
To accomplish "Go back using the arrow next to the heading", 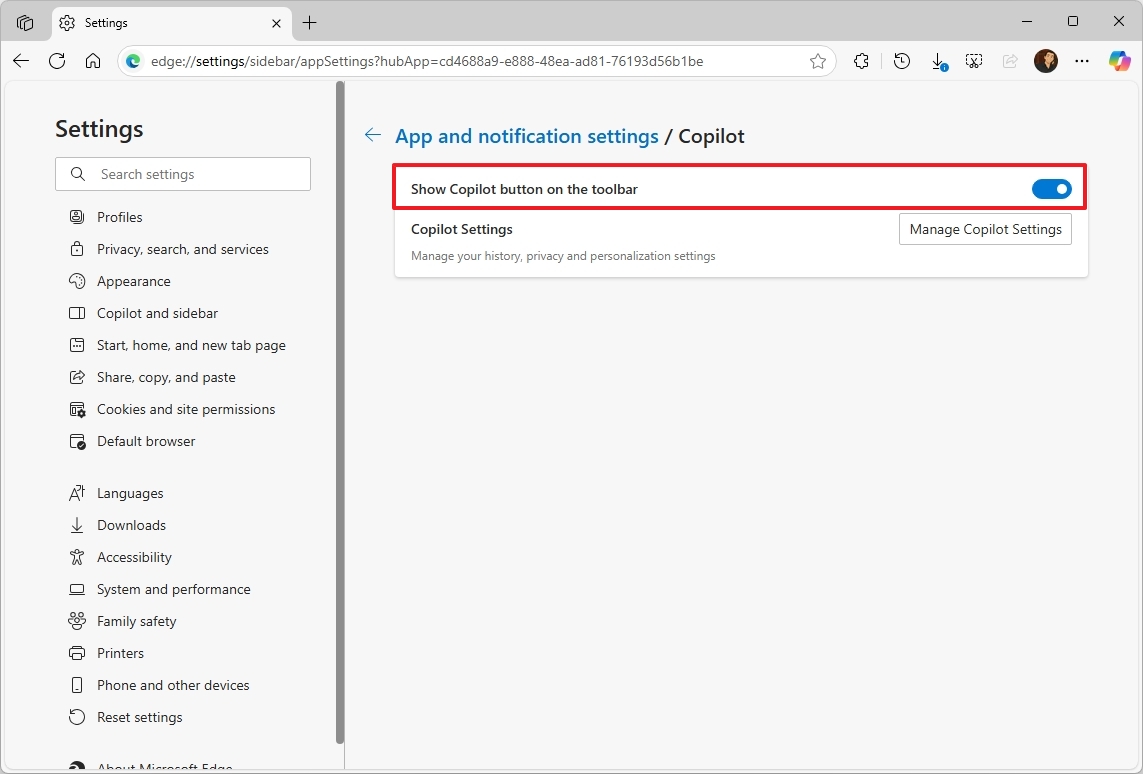I will click(x=372, y=135).
